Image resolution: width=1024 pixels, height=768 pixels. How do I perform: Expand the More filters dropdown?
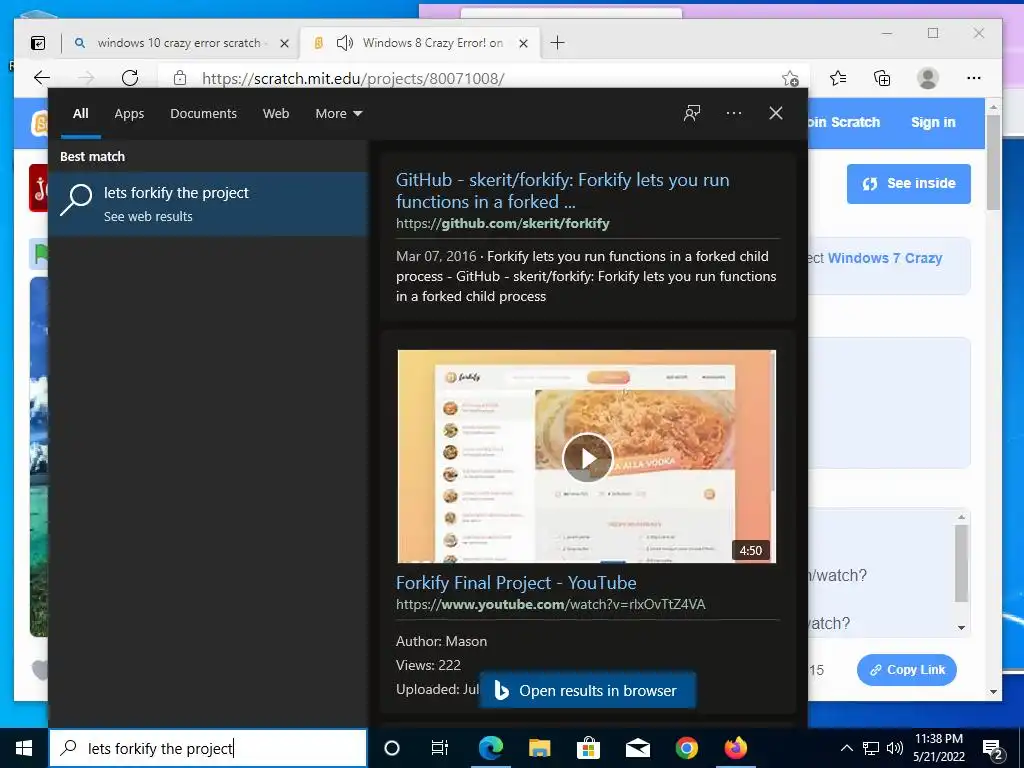point(338,114)
